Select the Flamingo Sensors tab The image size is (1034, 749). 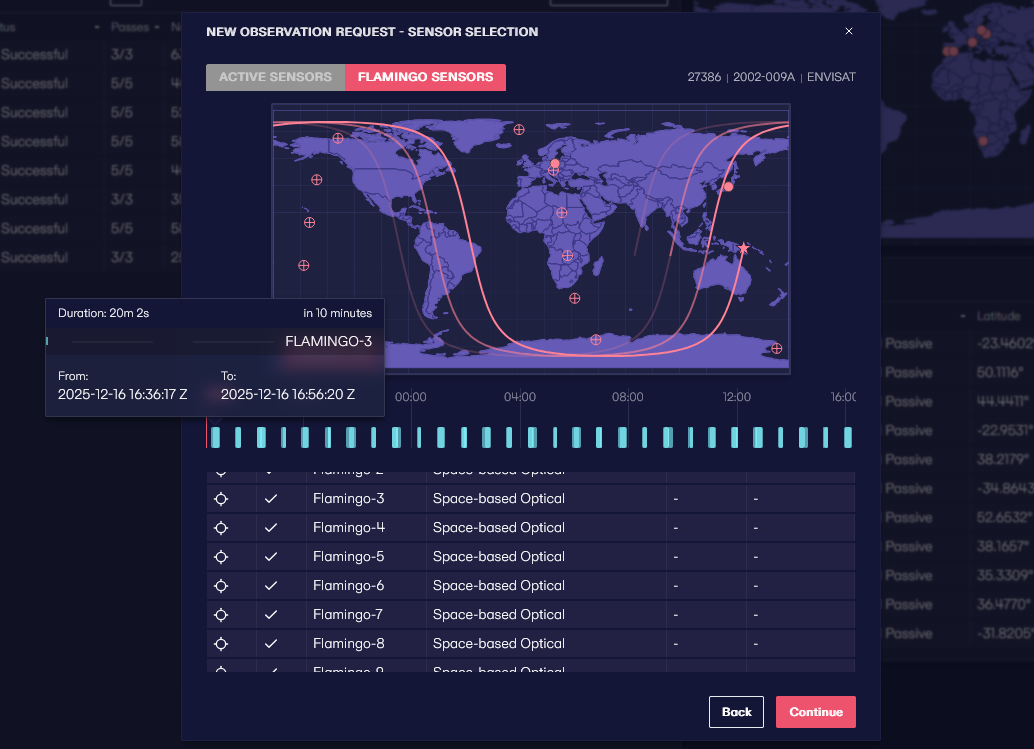click(x=425, y=77)
